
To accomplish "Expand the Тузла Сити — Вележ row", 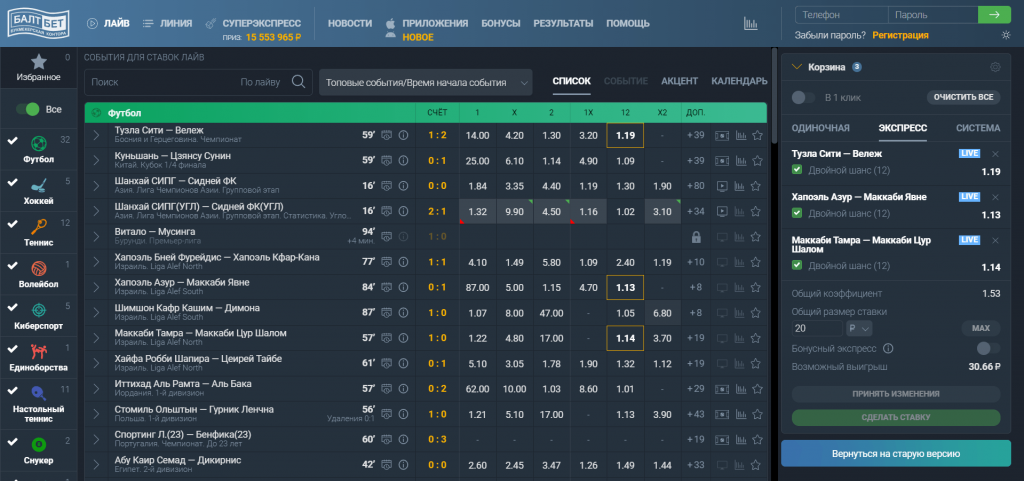I will point(96,135).
